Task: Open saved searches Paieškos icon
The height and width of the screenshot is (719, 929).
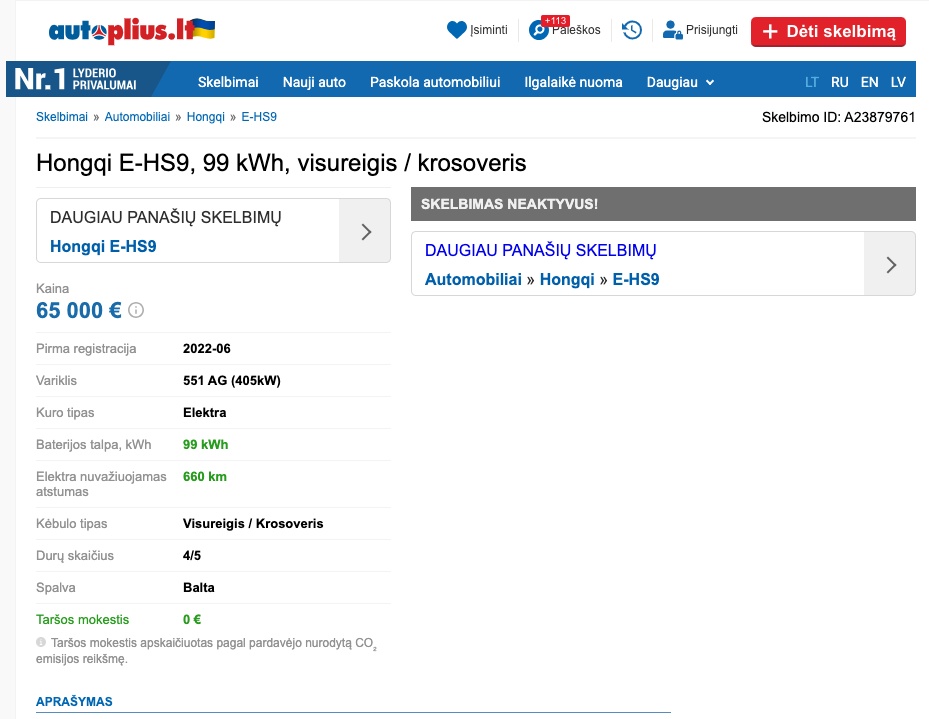Action: pyautogui.click(x=540, y=30)
